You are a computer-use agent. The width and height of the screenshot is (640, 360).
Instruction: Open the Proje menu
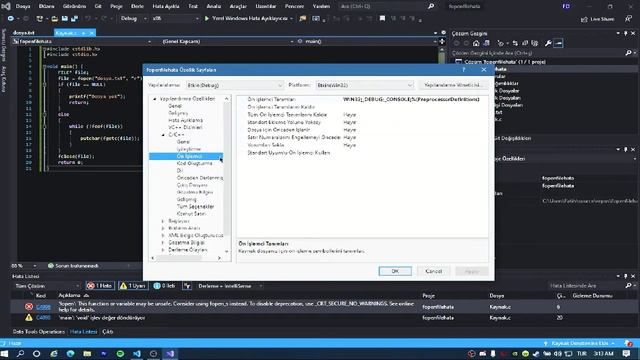point(116,6)
